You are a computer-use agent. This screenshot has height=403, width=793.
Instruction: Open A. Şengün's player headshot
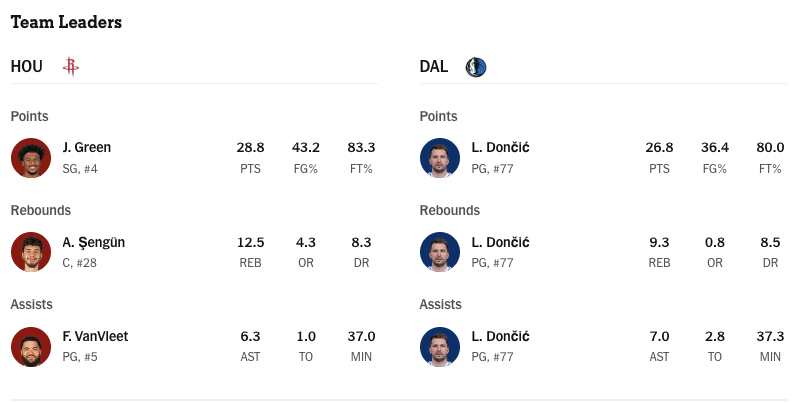tap(31, 252)
